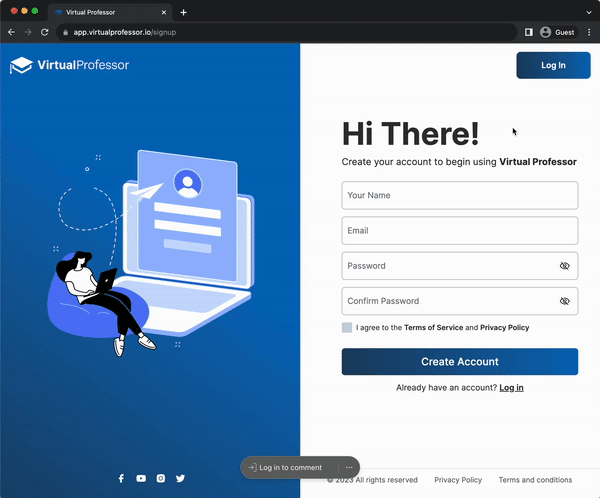
Task: Open the YouTube social icon
Action: pyautogui.click(x=141, y=479)
